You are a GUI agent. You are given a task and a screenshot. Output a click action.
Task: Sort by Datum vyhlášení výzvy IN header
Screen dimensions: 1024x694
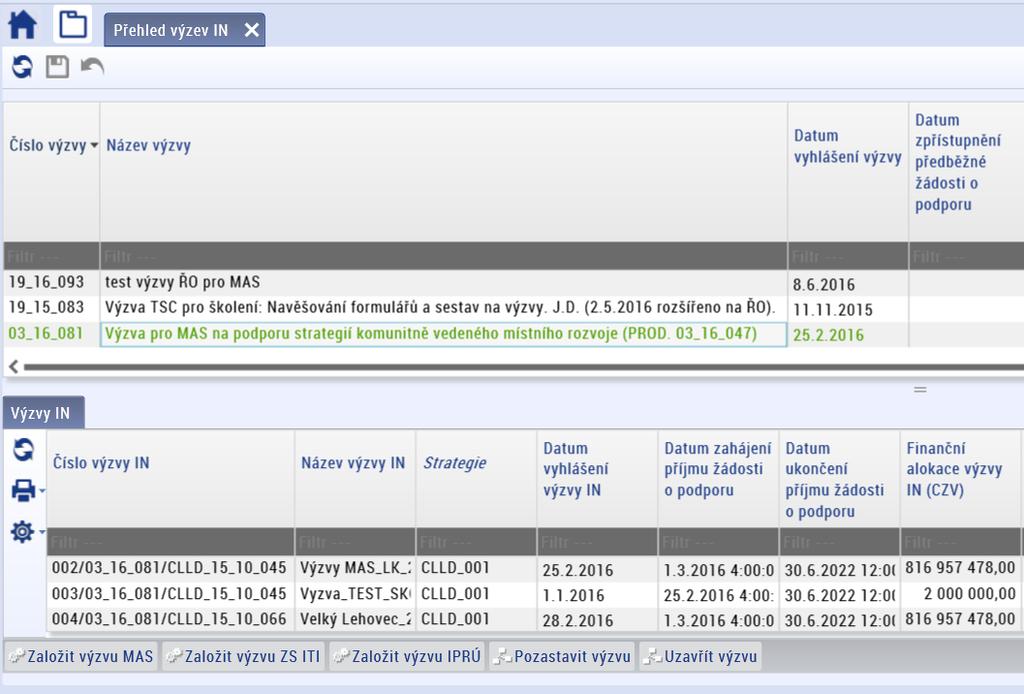pos(575,469)
